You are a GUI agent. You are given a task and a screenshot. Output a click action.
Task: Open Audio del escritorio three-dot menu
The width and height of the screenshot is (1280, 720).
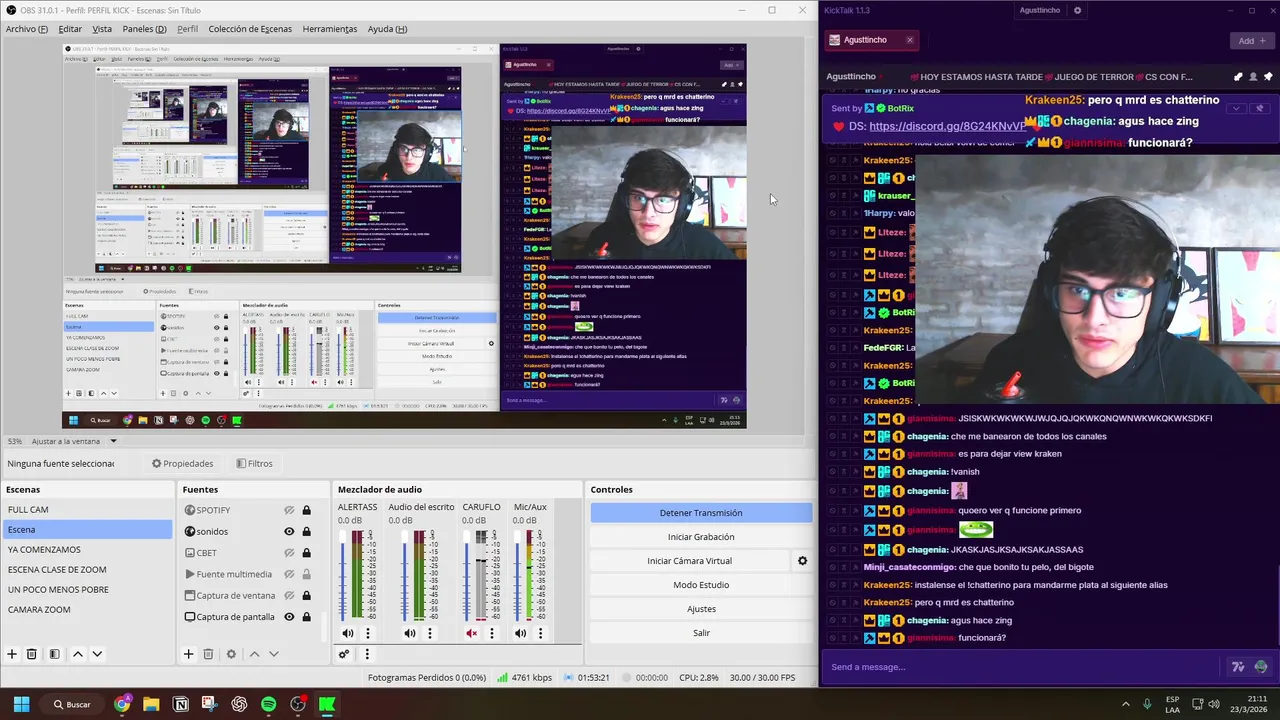(x=430, y=633)
